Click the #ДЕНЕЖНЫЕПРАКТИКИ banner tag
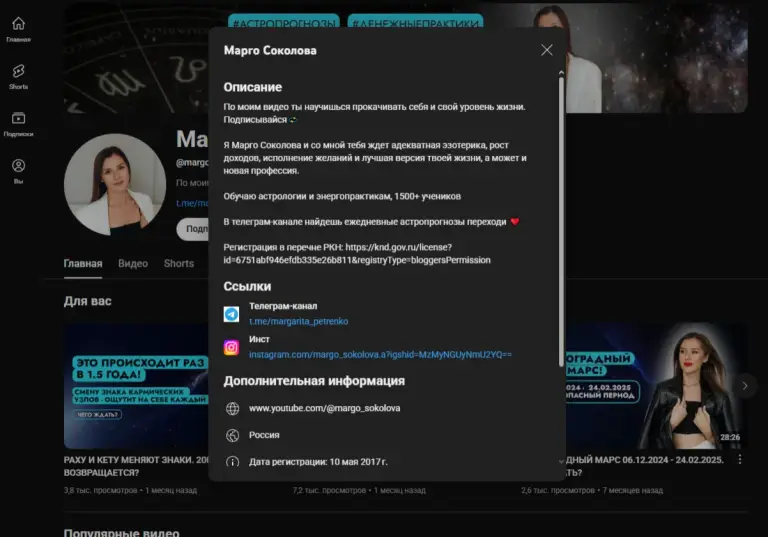Viewport: 768px width, 537px height. pyautogui.click(x=415, y=23)
